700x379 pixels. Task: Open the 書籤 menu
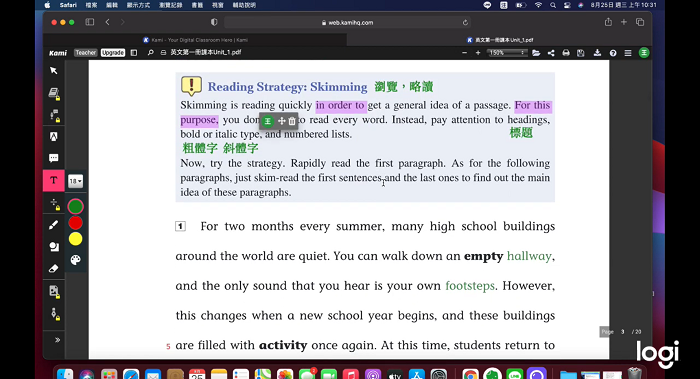tap(197, 5)
